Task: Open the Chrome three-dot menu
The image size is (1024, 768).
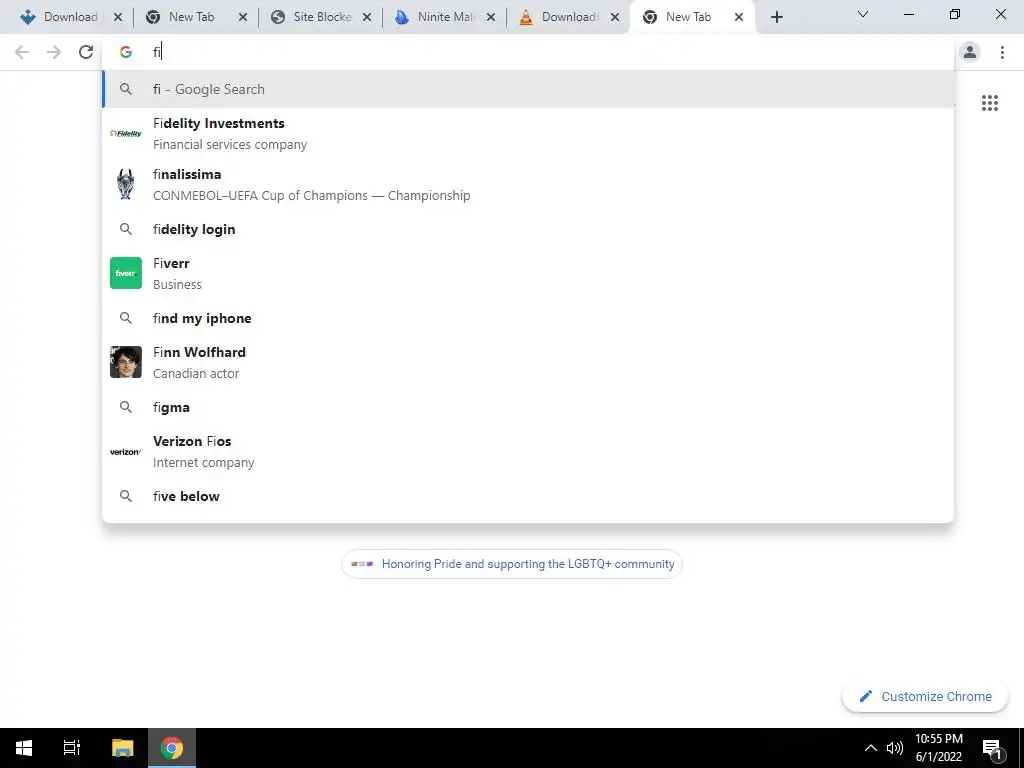Action: pos(1002,52)
